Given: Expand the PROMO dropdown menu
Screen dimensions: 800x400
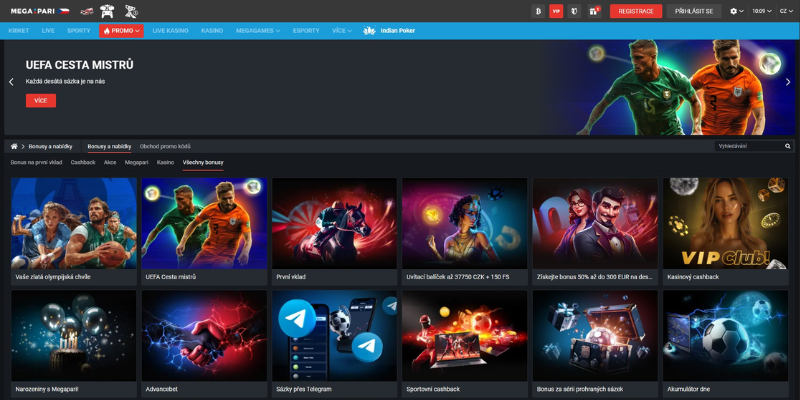Looking at the screenshot, I should point(121,31).
